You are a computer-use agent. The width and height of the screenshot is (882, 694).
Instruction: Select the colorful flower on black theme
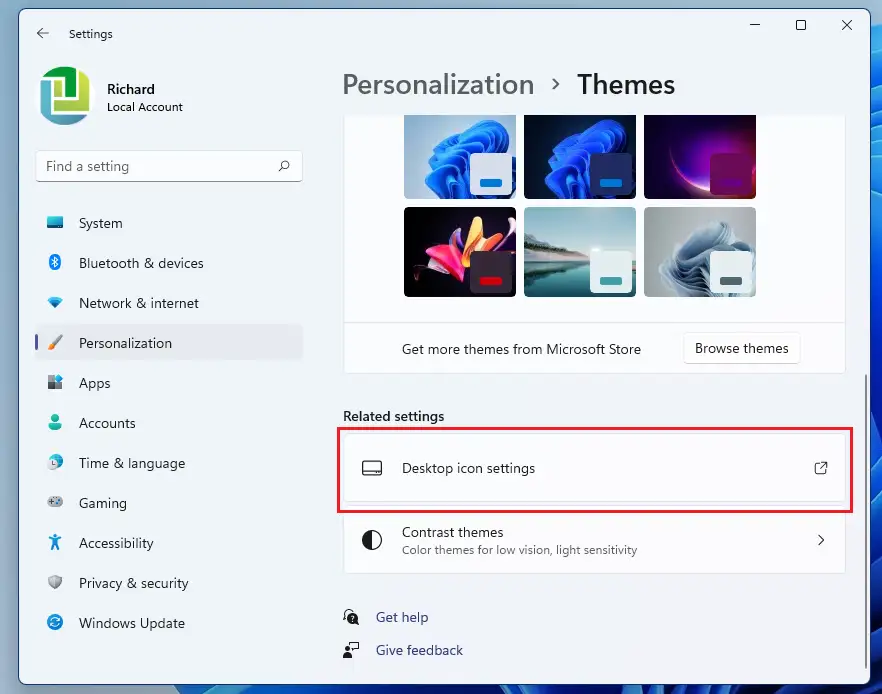click(460, 251)
